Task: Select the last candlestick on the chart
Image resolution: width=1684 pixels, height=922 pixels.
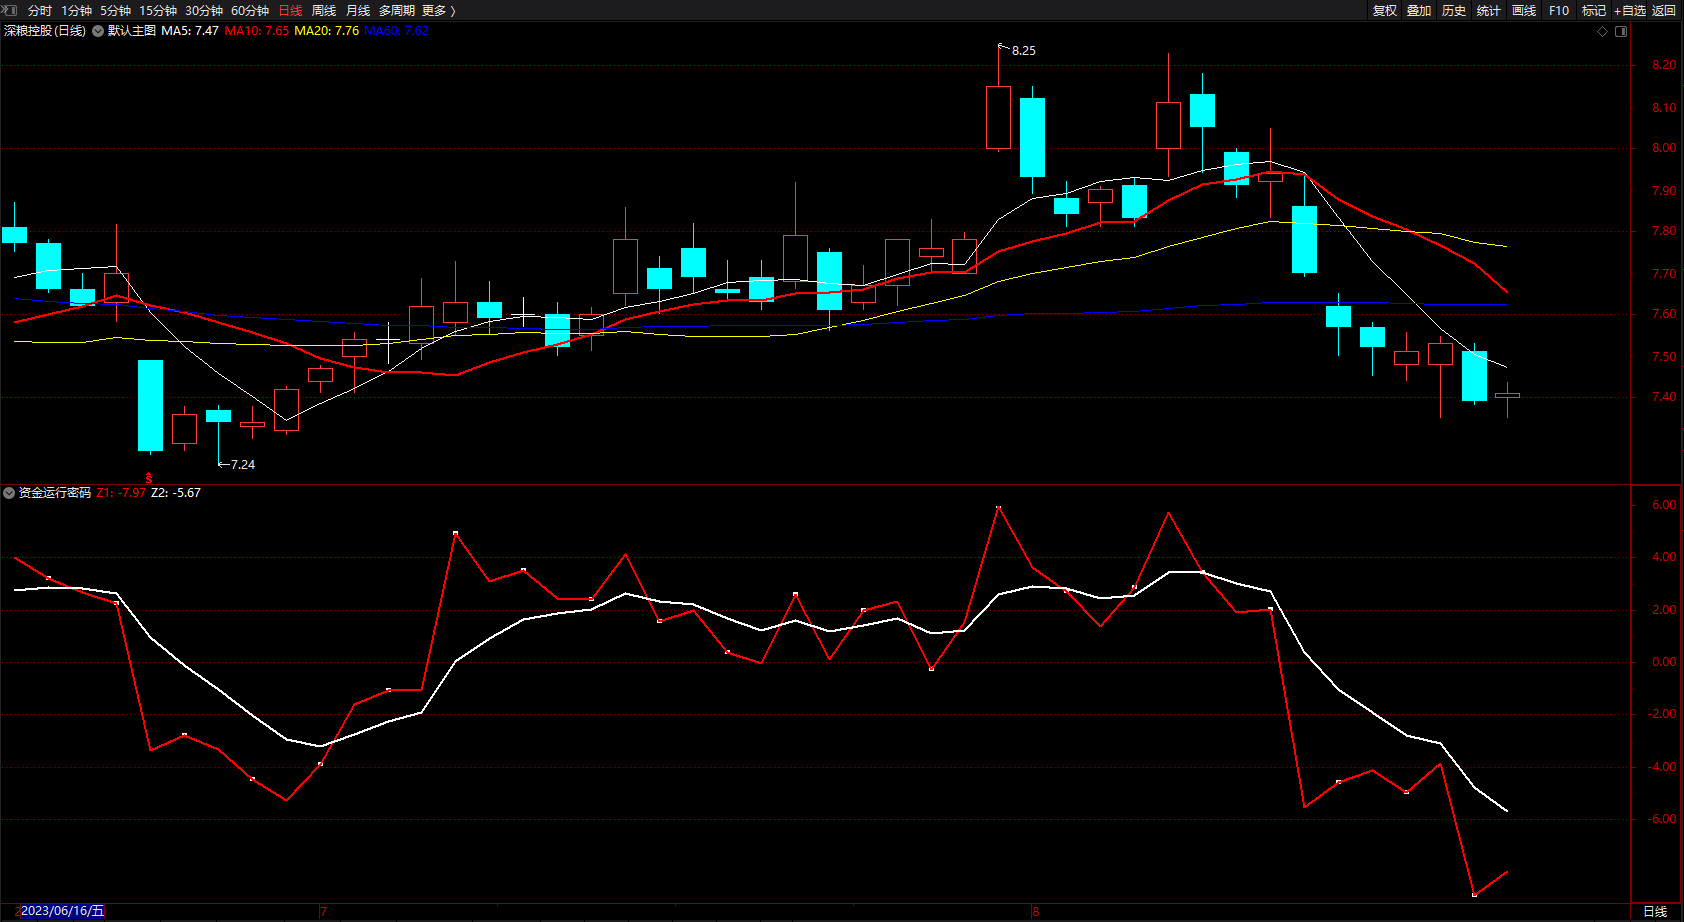Action: 1507,398
